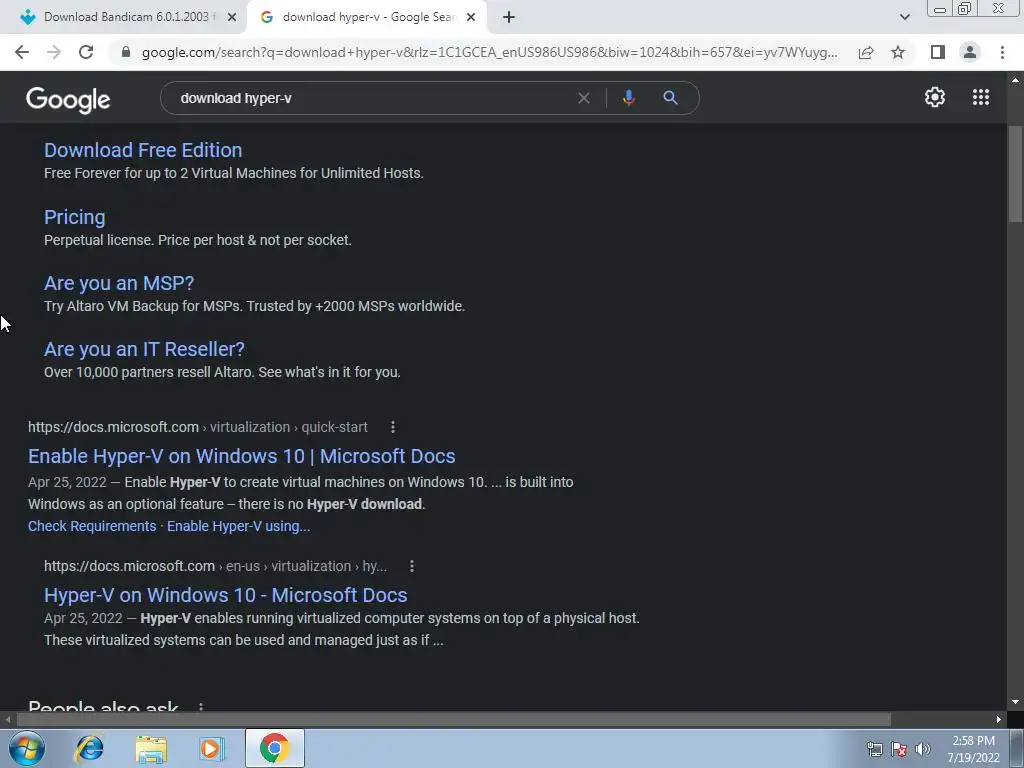Viewport: 1024px width, 768px height.
Task: Bookmark this tab with the star icon
Action: point(898,52)
